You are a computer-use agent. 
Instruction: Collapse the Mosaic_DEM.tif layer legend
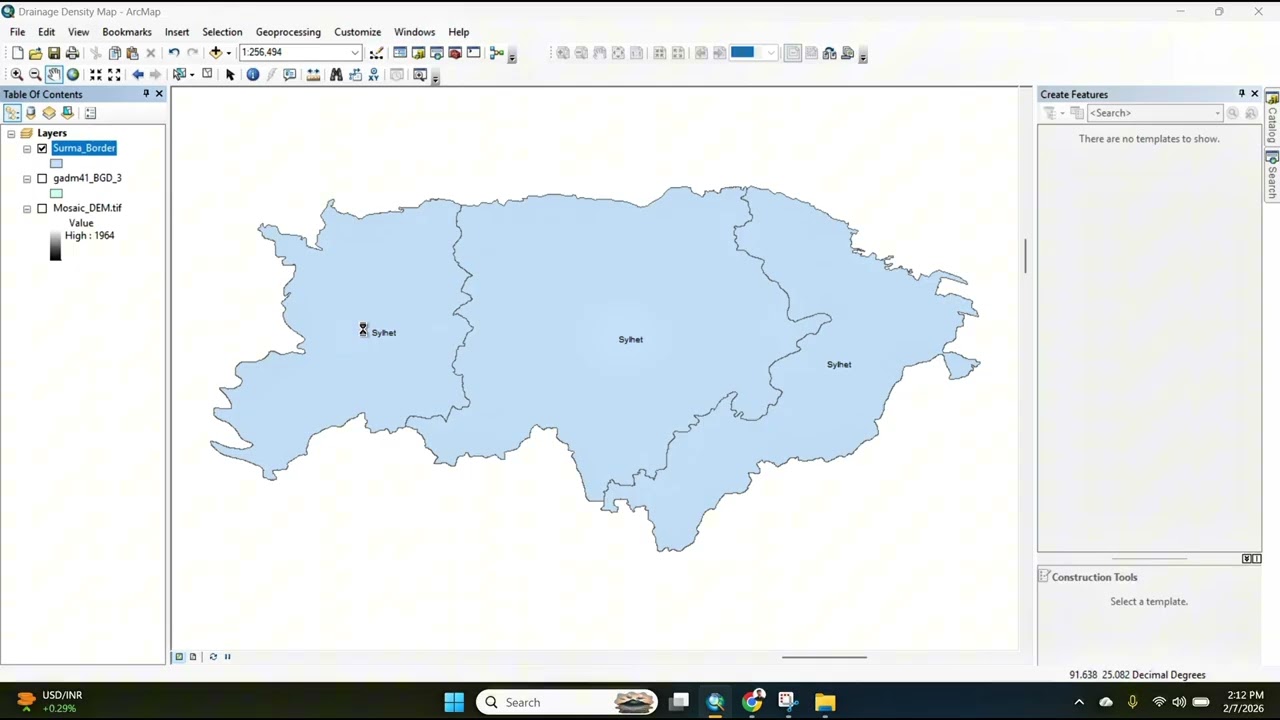click(x=27, y=209)
